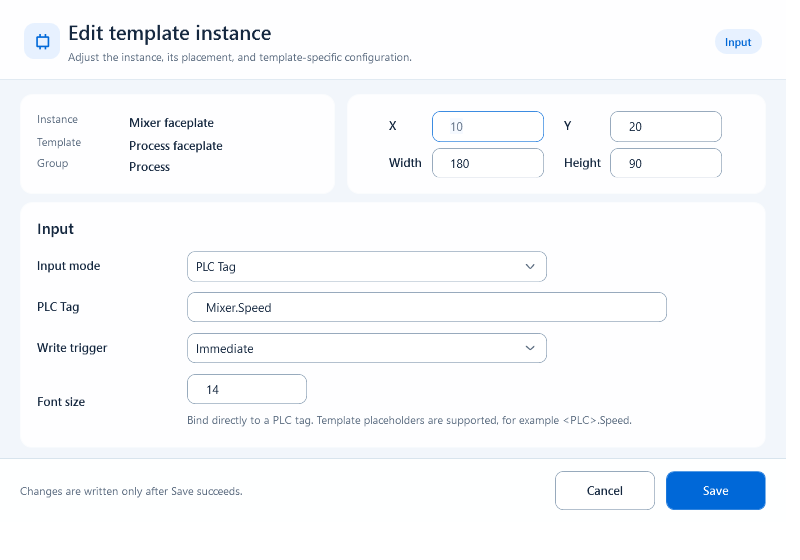Focus the X position field
The image size is (800, 560).
[487, 126]
